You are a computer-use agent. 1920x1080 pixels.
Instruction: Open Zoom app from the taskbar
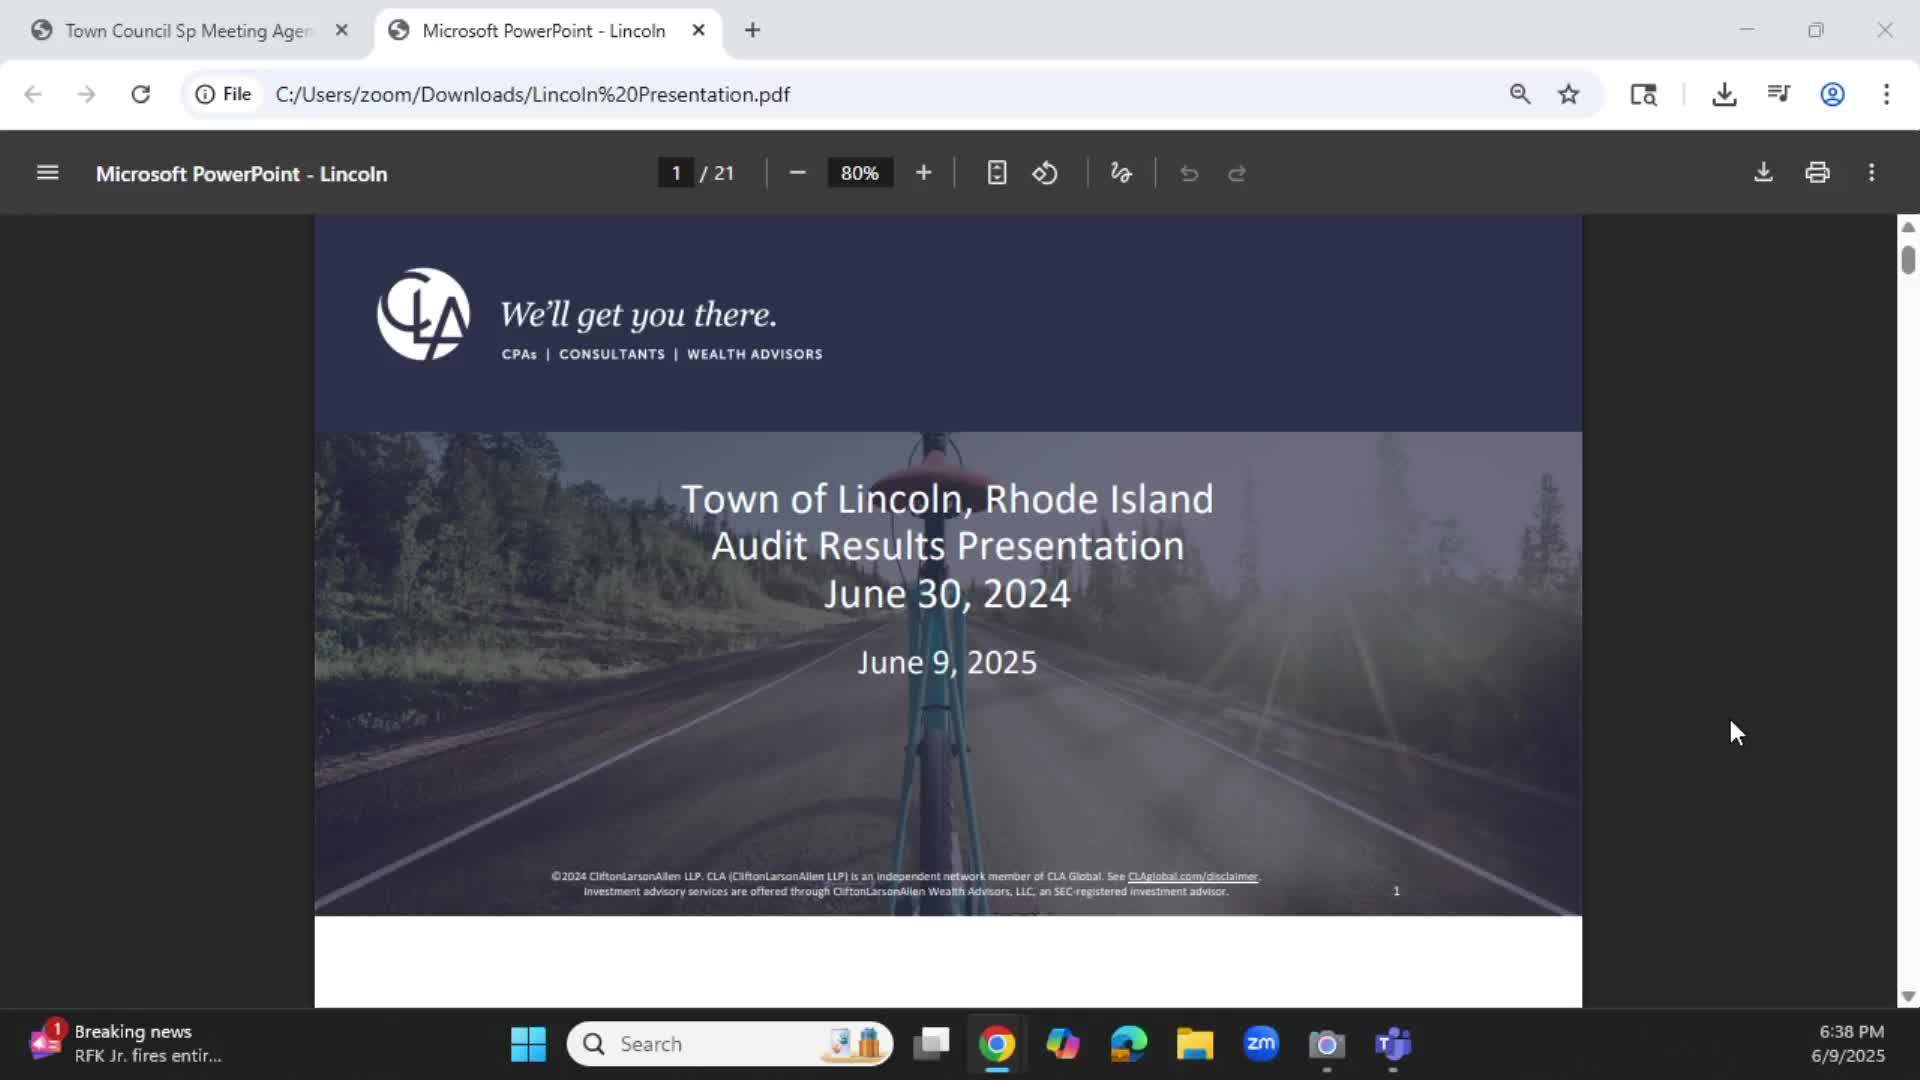pyautogui.click(x=1260, y=1044)
